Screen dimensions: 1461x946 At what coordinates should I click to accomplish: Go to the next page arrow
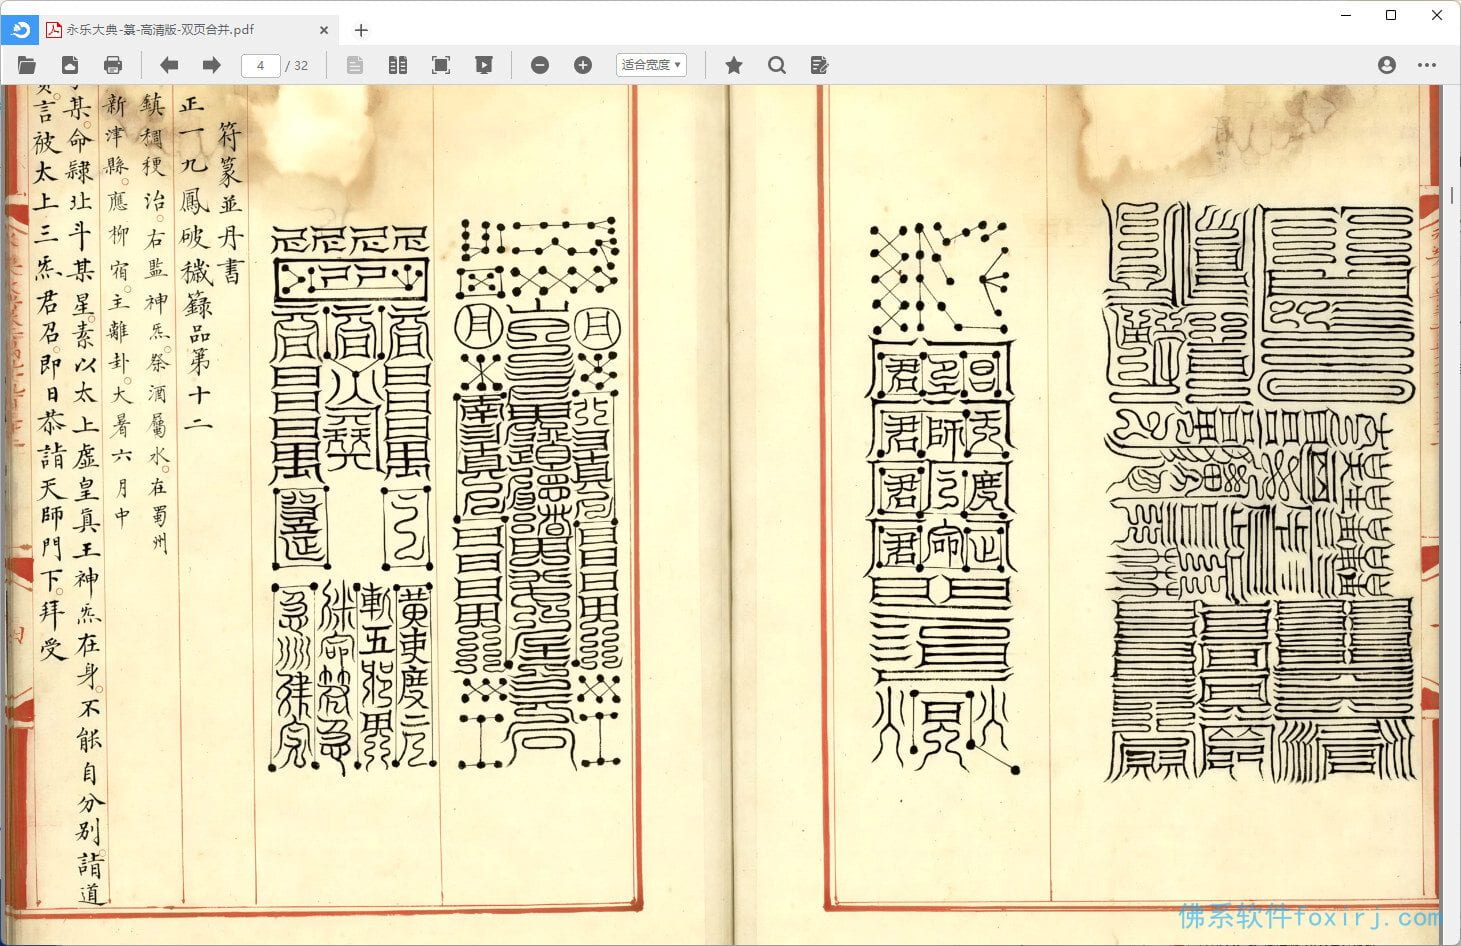tap(211, 65)
